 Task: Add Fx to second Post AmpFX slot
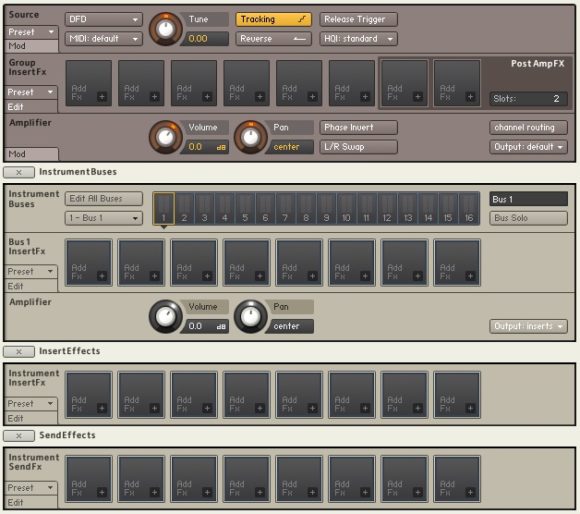click(457, 83)
